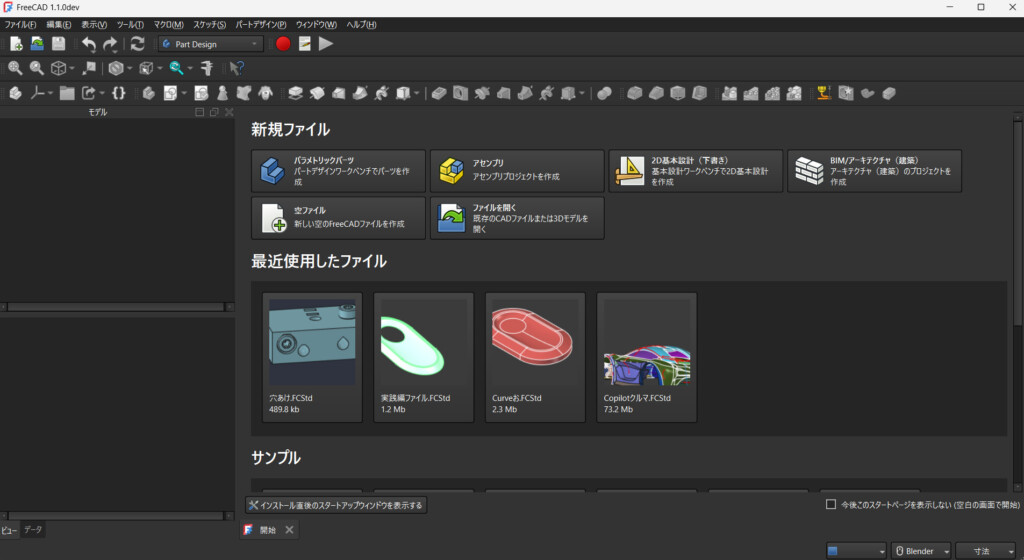Expand the standard views dropdown arrow

72,68
